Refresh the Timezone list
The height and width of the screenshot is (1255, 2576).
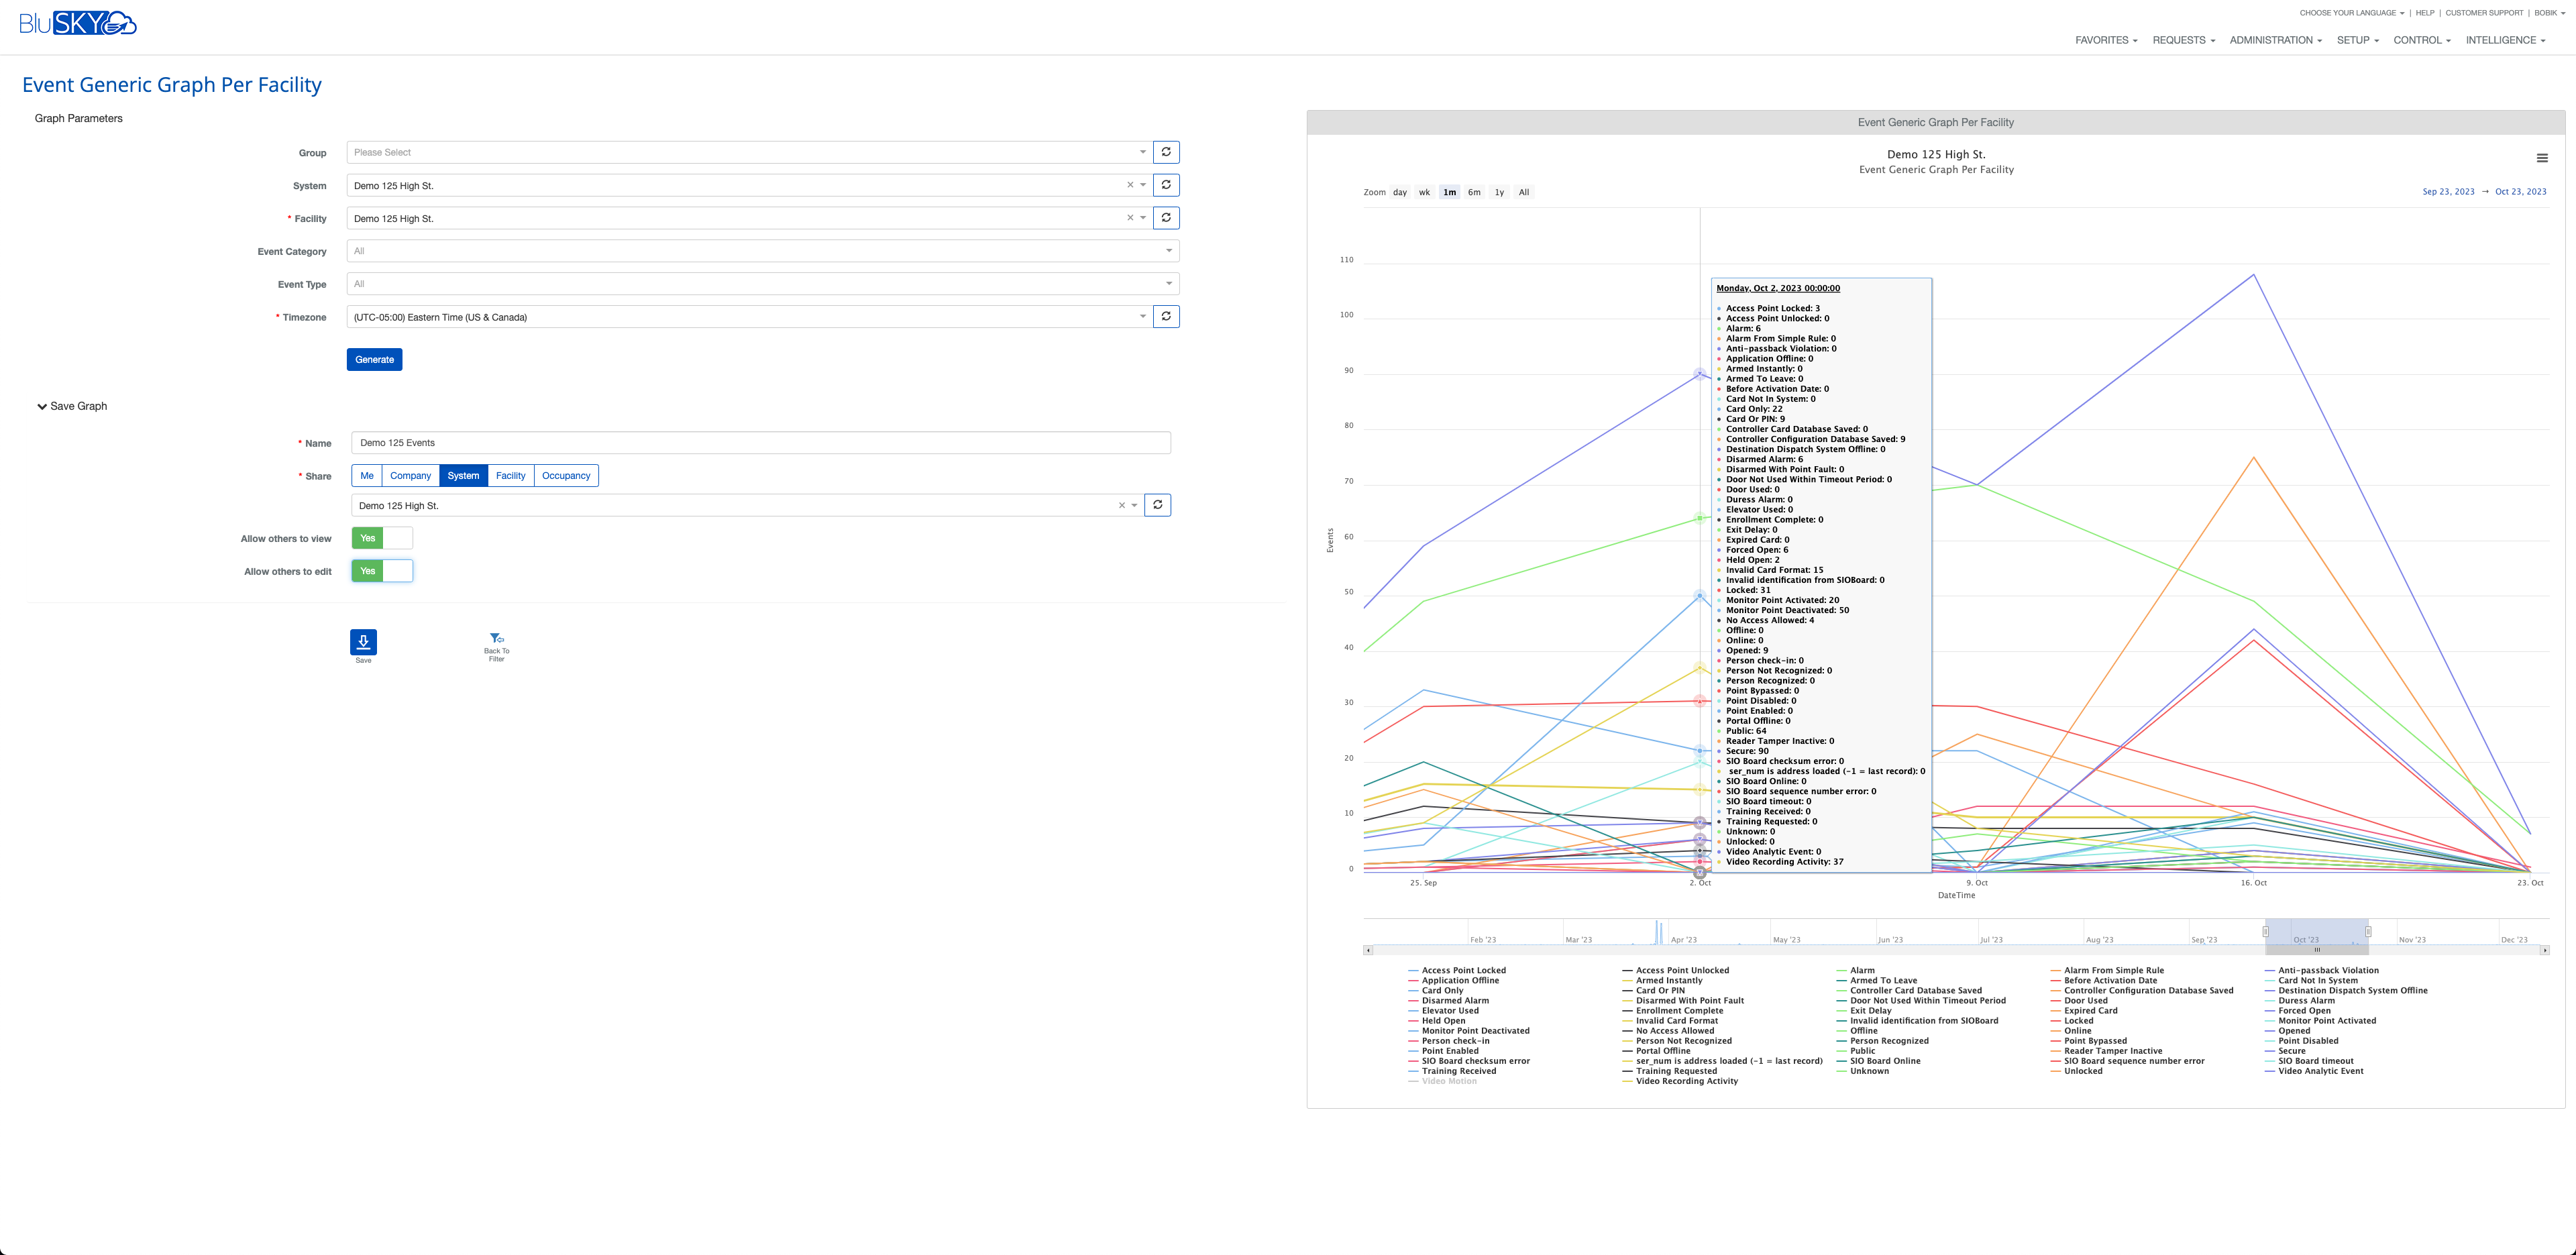pyautogui.click(x=1166, y=316)
